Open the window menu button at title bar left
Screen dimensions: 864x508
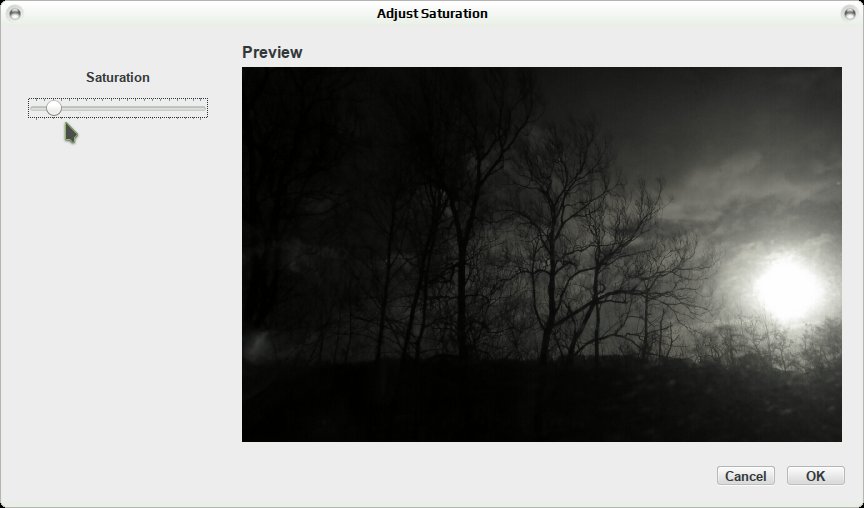click(x=15, y=13)
